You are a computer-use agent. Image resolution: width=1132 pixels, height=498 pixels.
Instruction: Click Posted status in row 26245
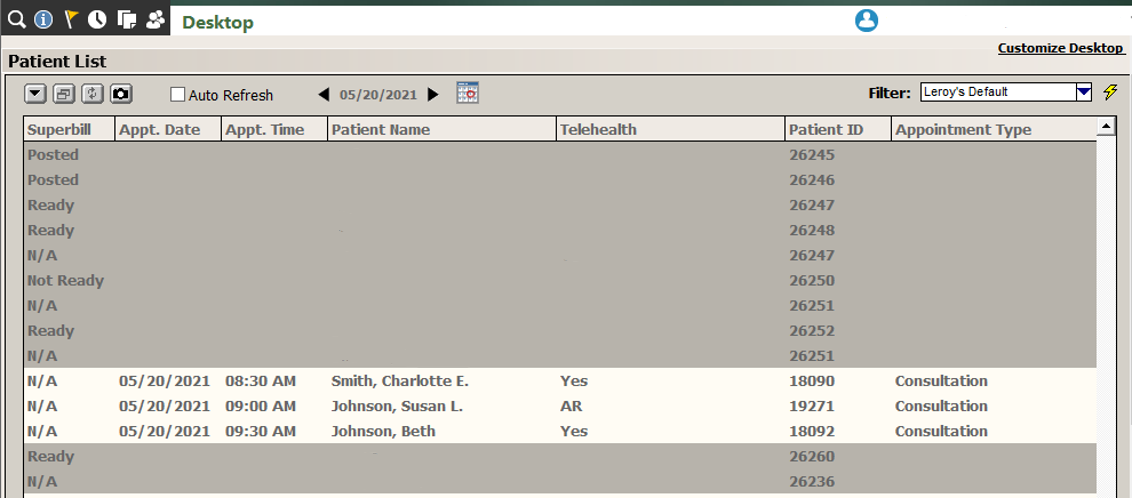tap(53, 154)
